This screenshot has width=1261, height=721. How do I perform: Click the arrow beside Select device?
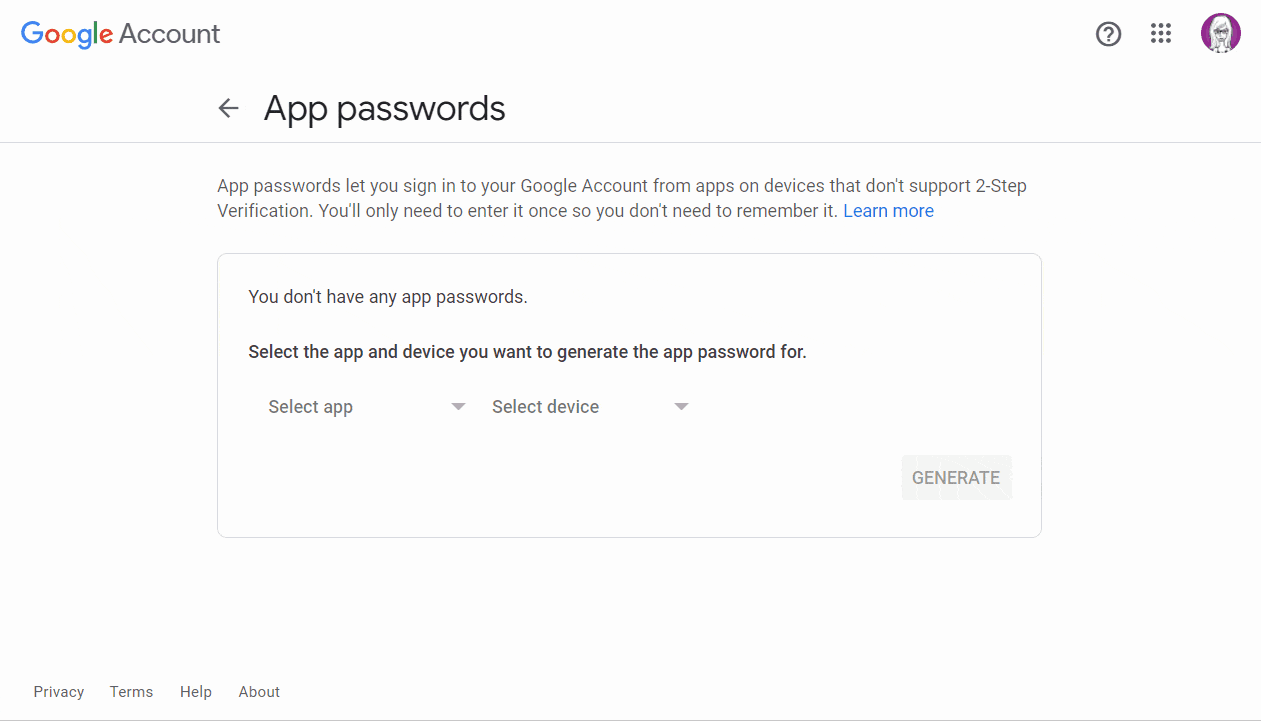coord(681,407)
